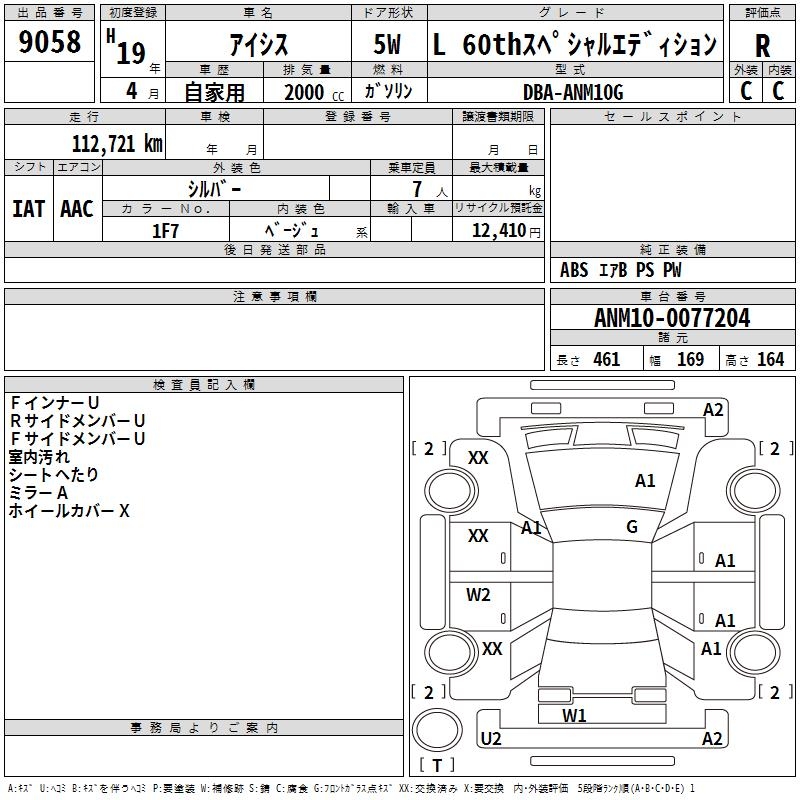
Task: Click the 注意事項欄 header
Action: tap(275, 296)
